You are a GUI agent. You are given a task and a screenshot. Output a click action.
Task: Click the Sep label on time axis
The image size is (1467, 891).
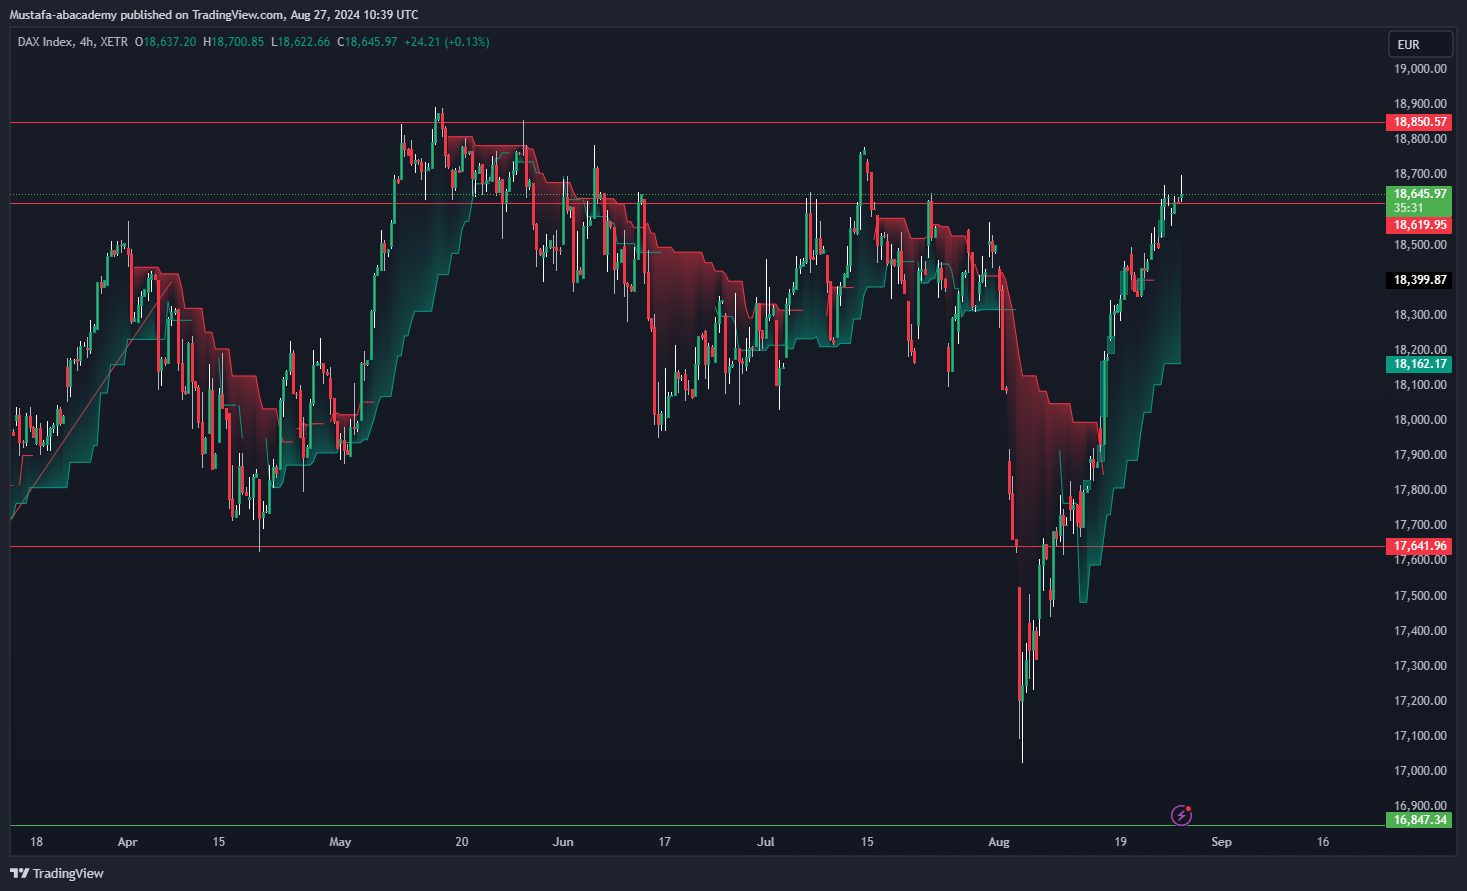tap(1221, 842)
